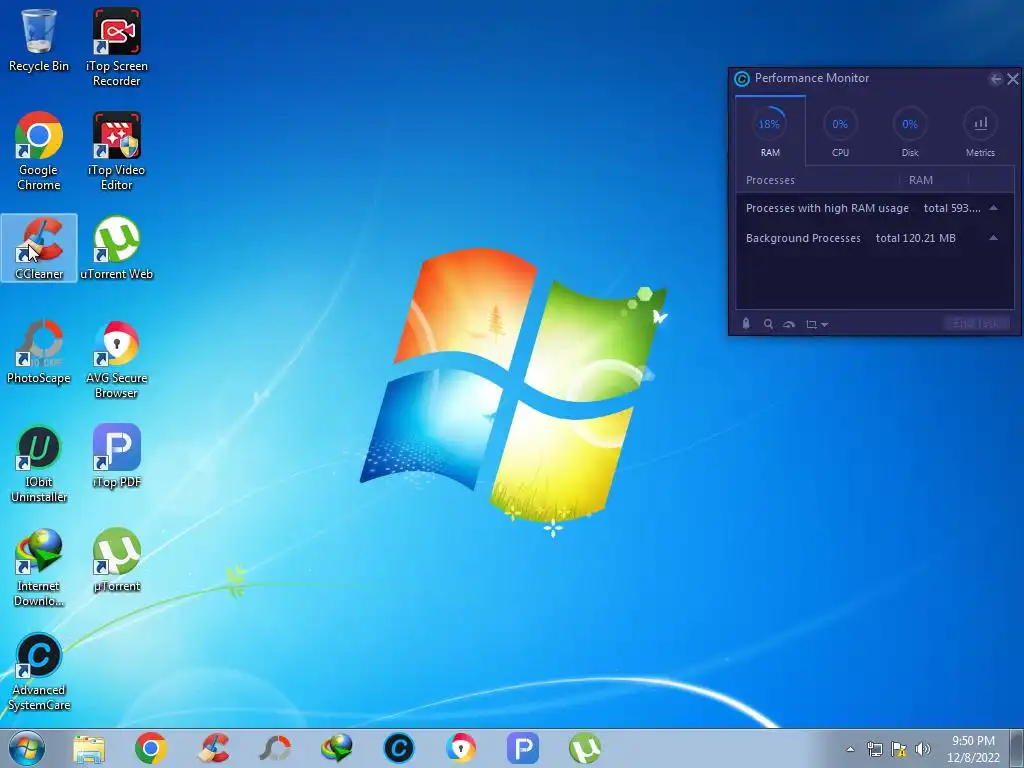
Task: Select iTop Screen Recorder desktop shortcut
Action: click(116, 47)
